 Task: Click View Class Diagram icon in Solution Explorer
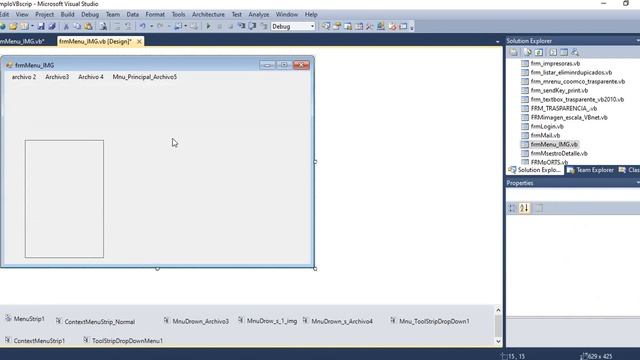click(x=575, y=52)
